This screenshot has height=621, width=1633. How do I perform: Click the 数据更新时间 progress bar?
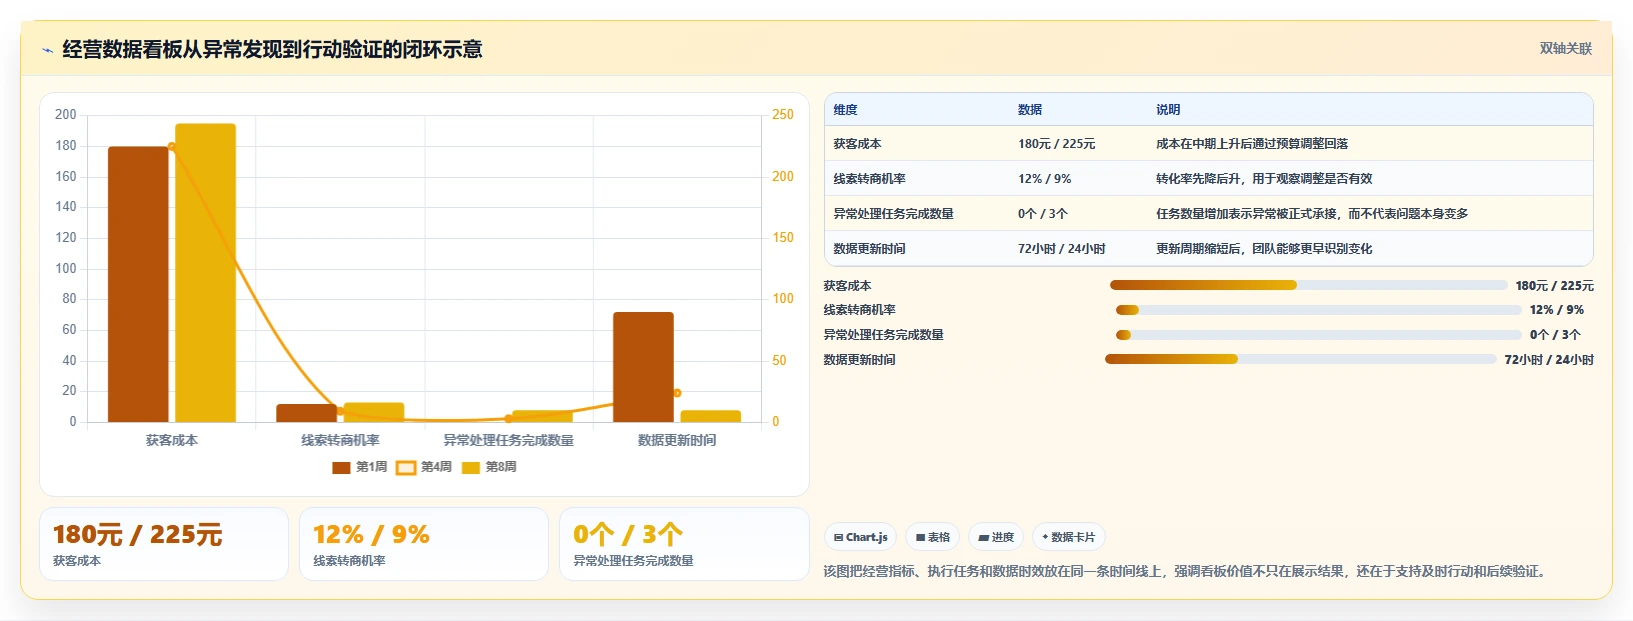point(1300,359)
